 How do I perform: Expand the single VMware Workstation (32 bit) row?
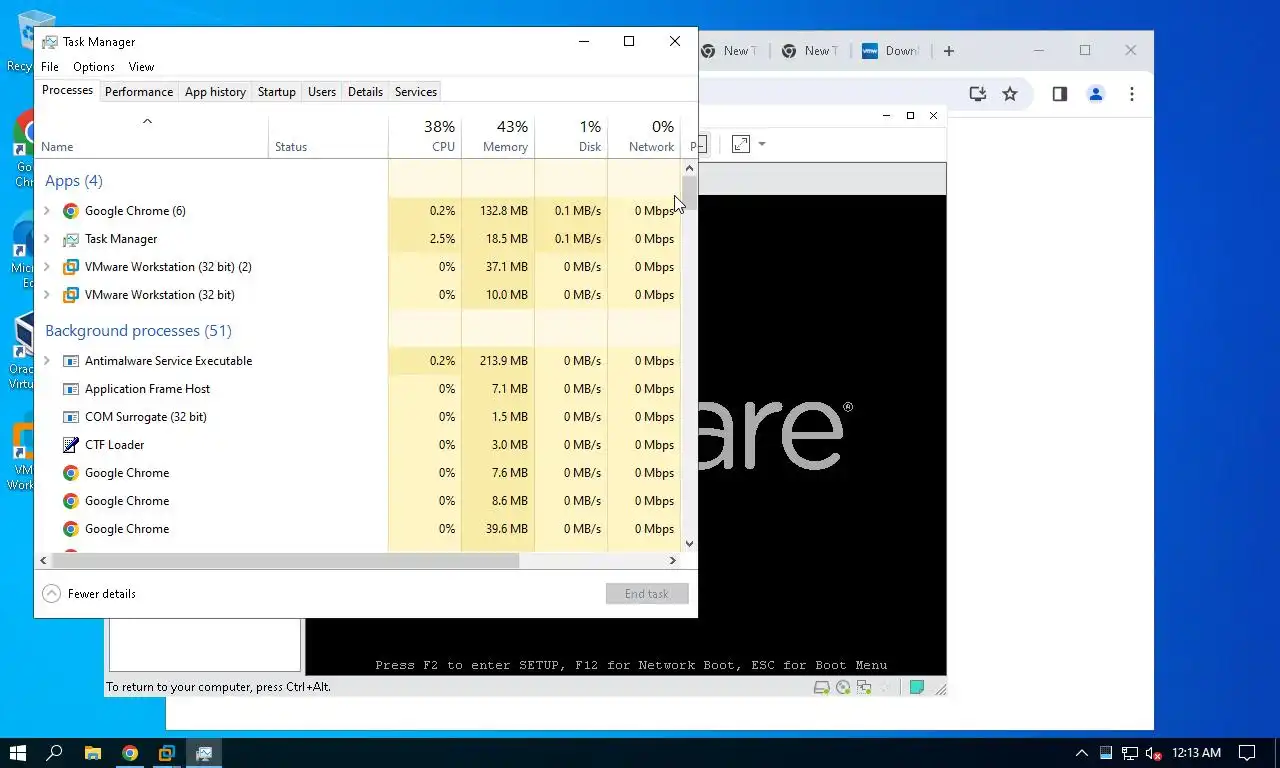(x=47, y=295)
